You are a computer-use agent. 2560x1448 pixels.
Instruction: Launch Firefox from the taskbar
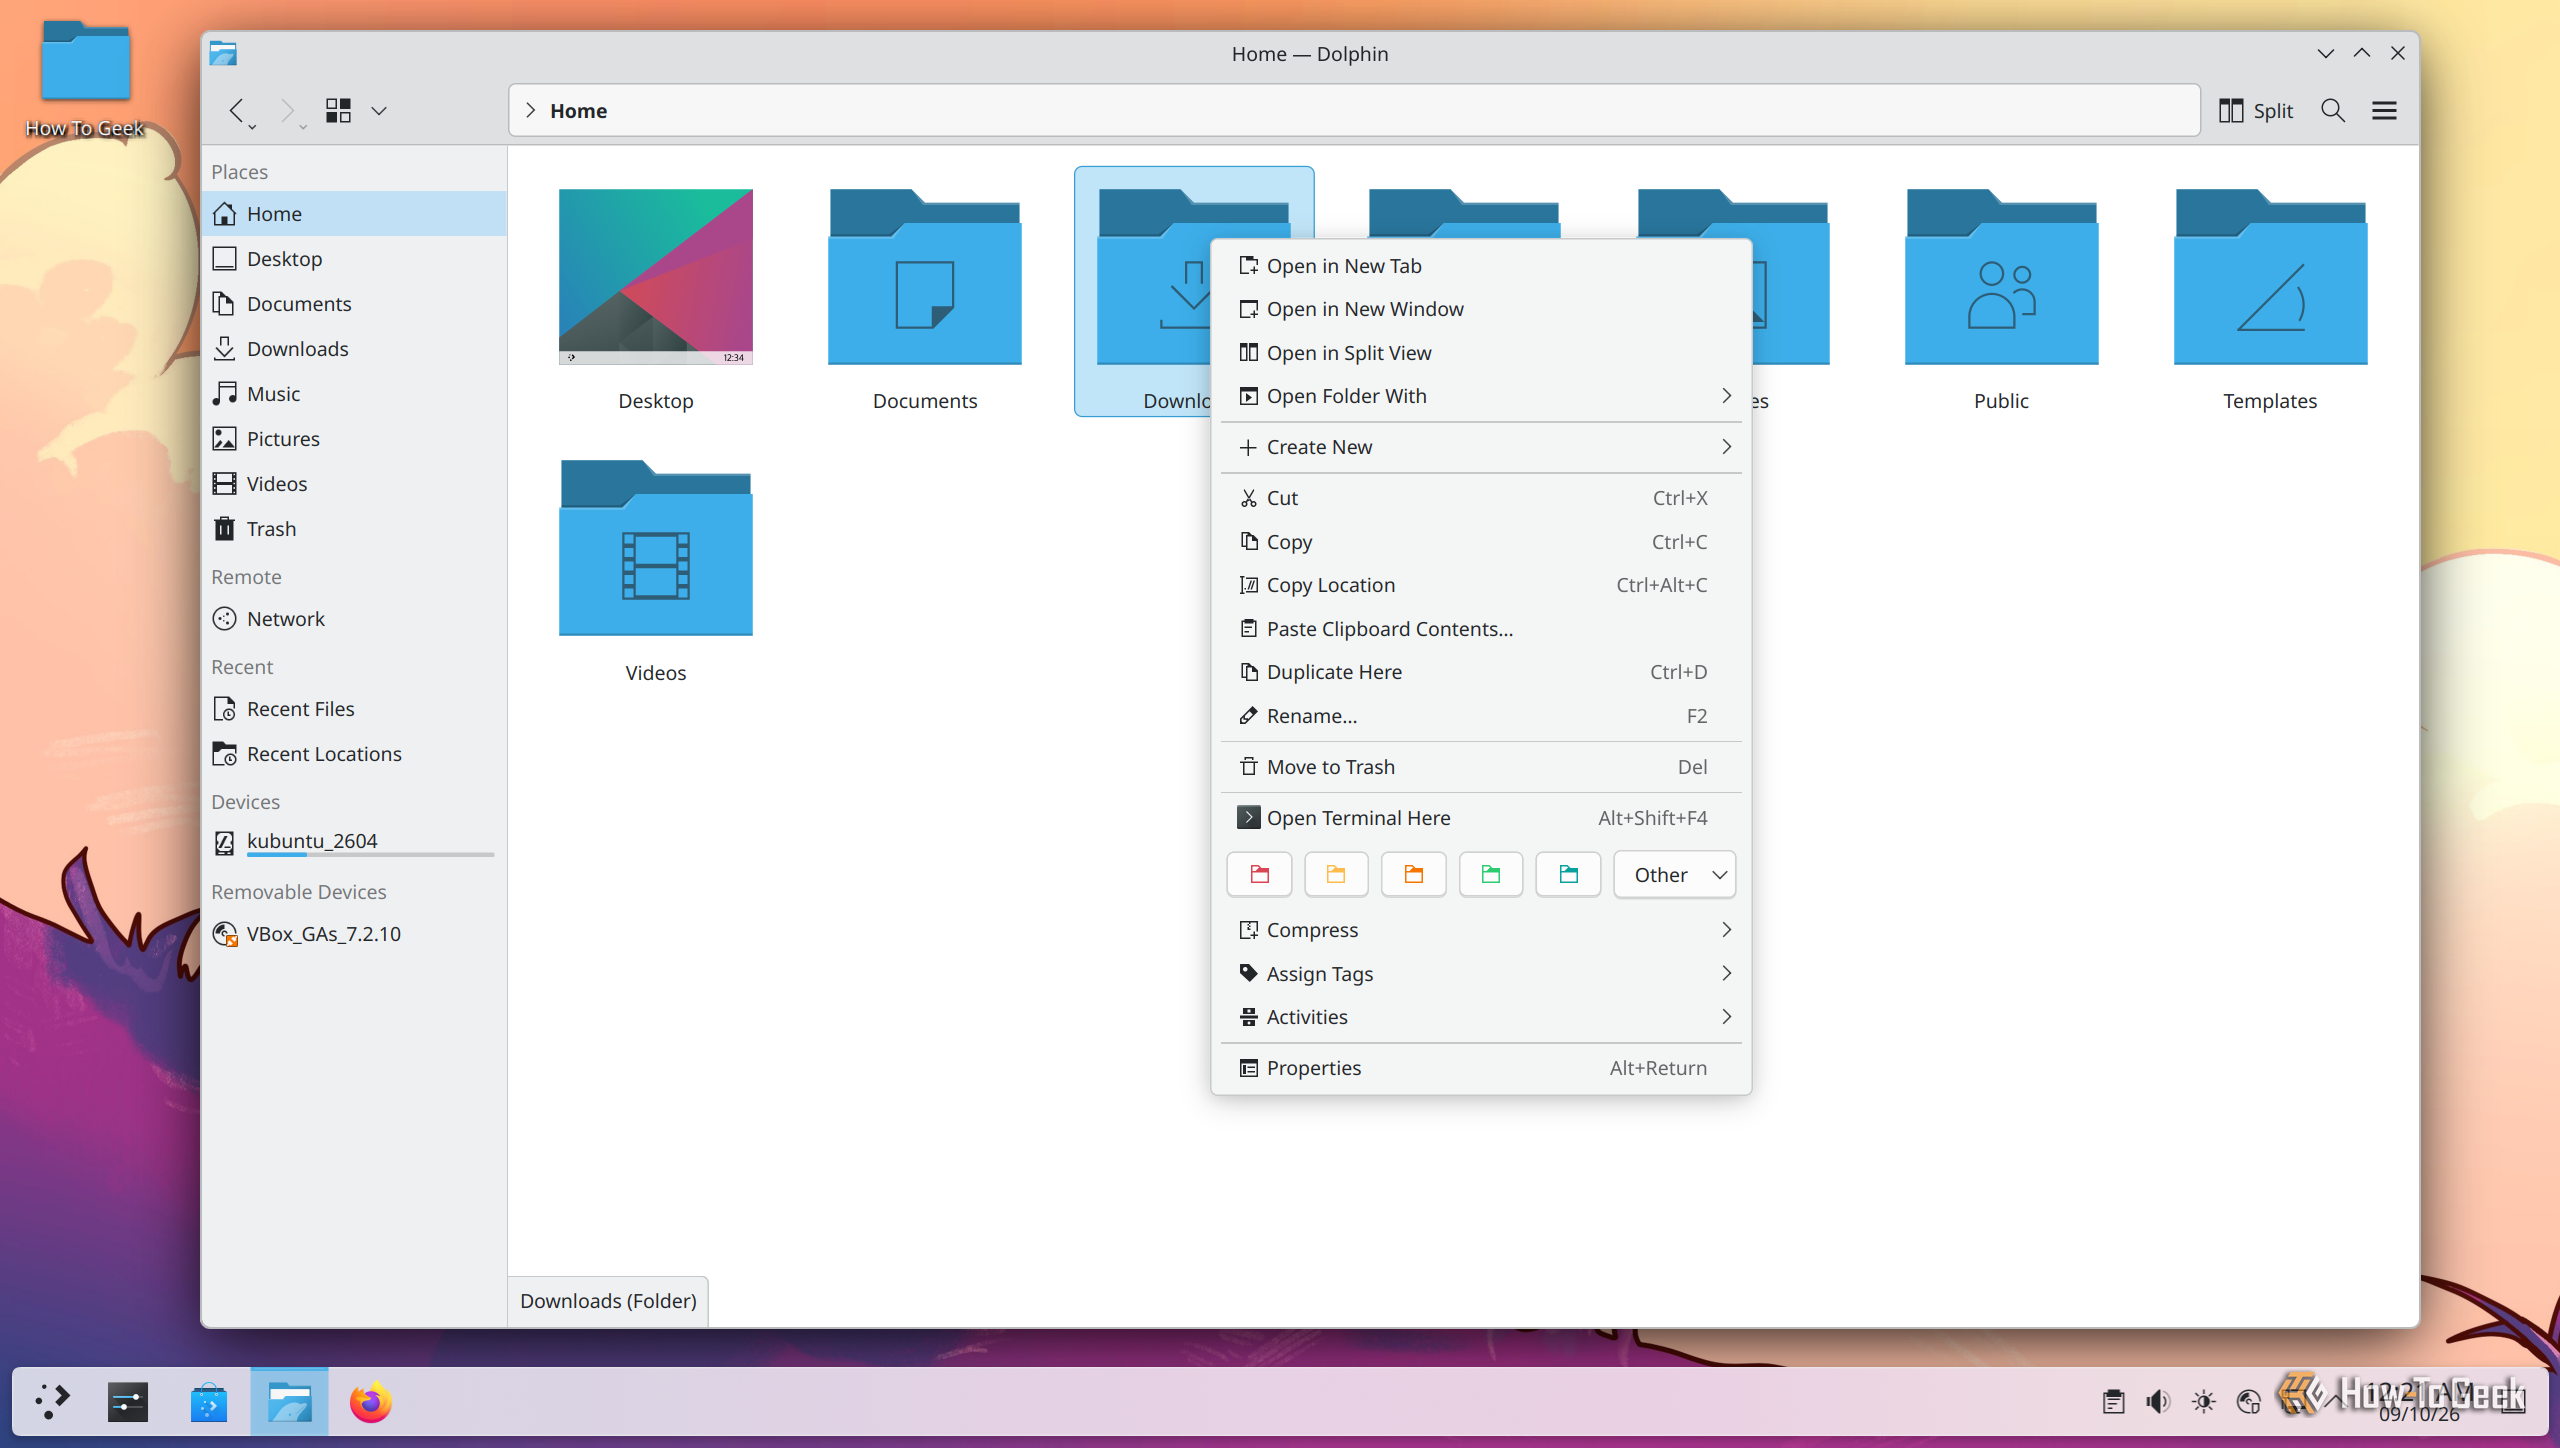pyautogui.click(x=370, y=1402)
